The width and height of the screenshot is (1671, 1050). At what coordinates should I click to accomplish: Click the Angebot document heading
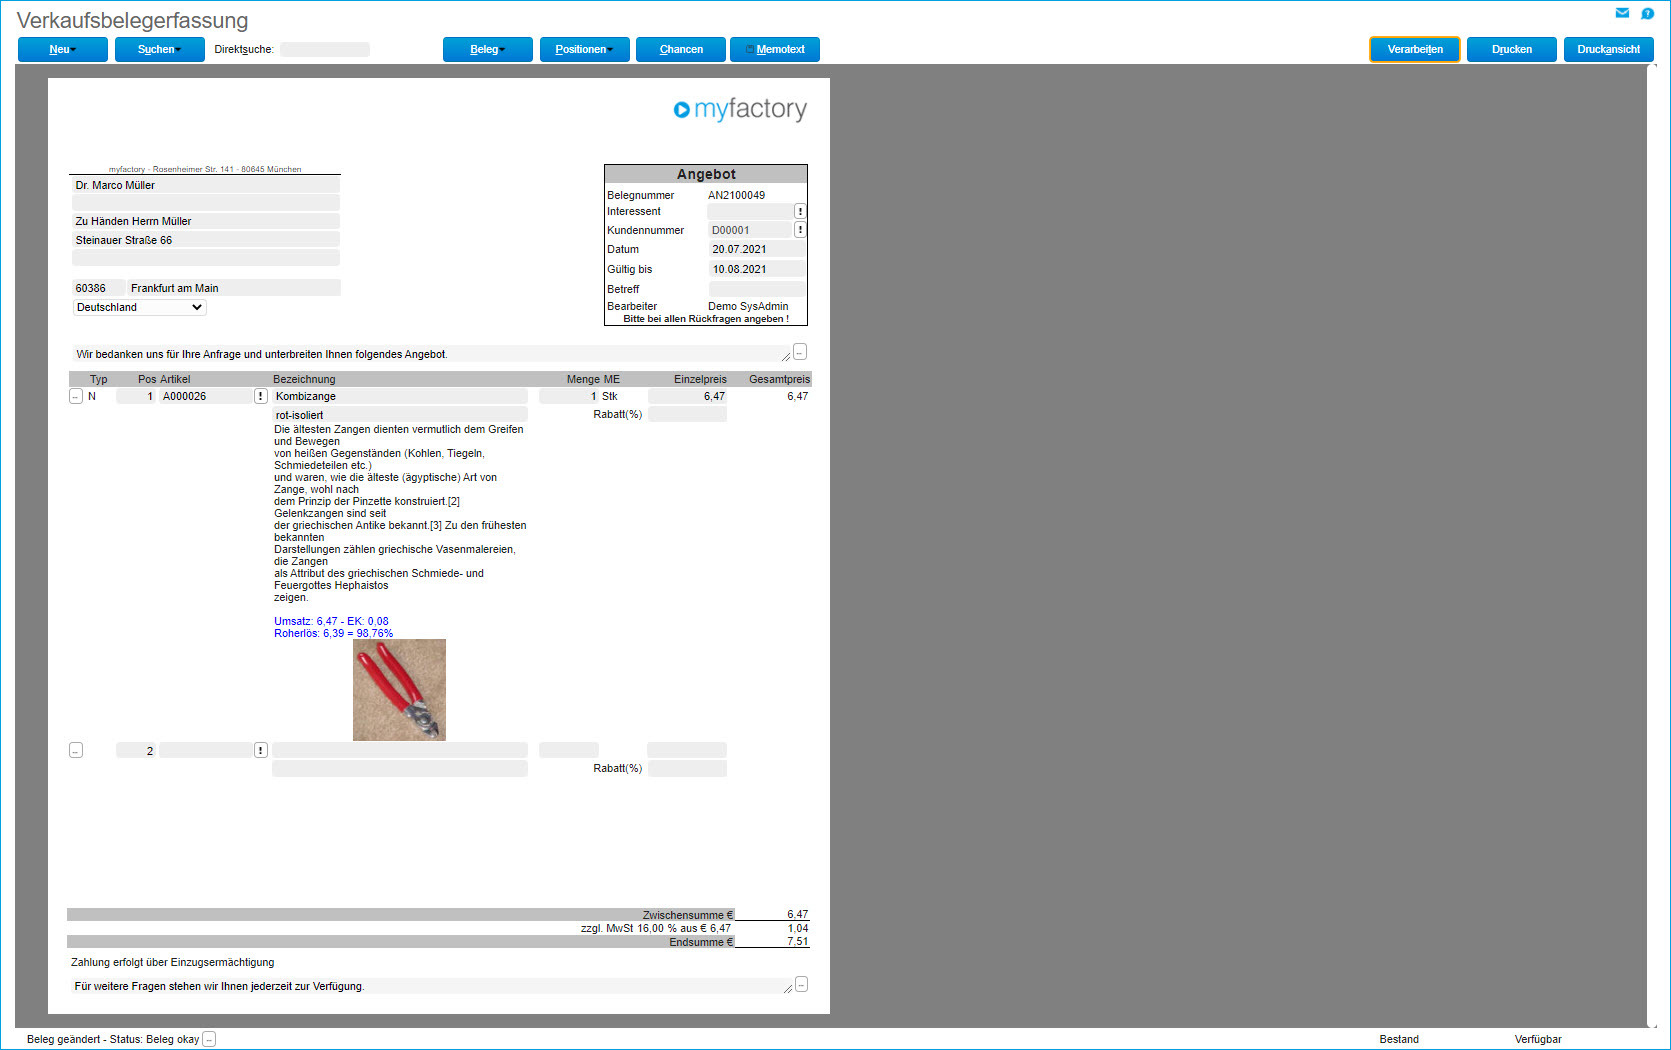pyautogui.click(x=706, y=174)
